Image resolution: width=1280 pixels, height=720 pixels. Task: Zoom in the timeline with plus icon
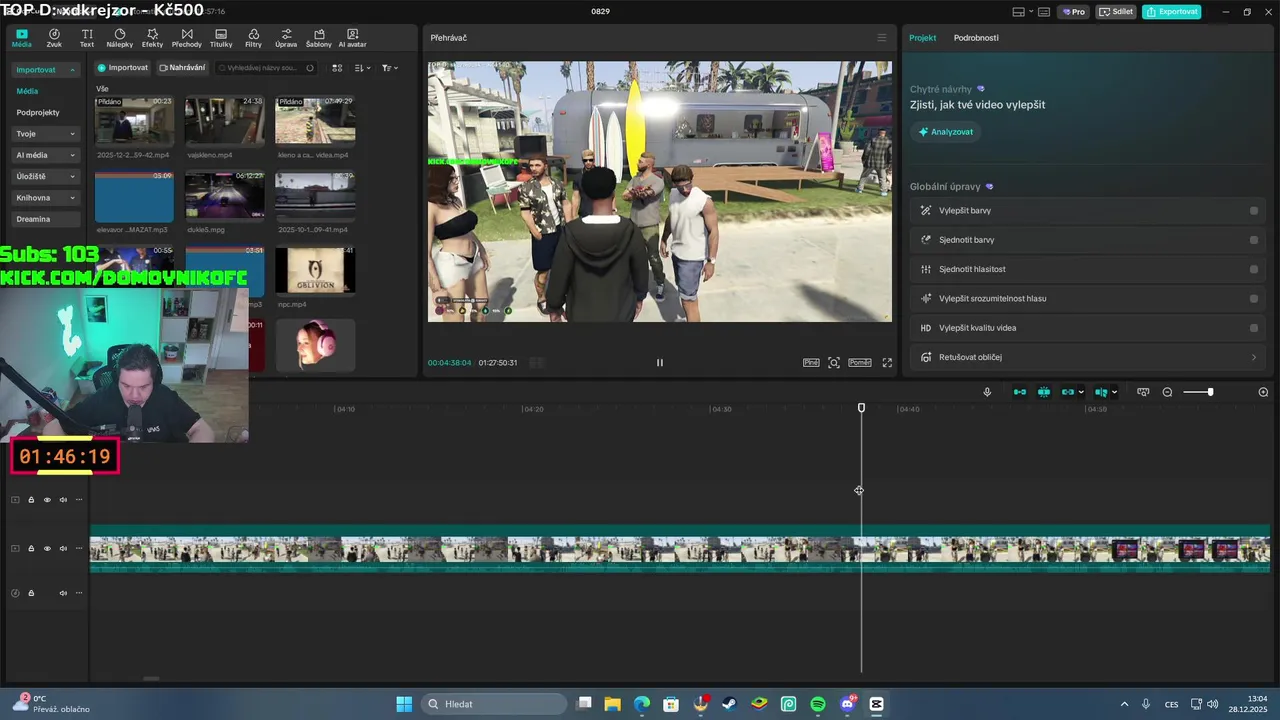click(1263, 392)
